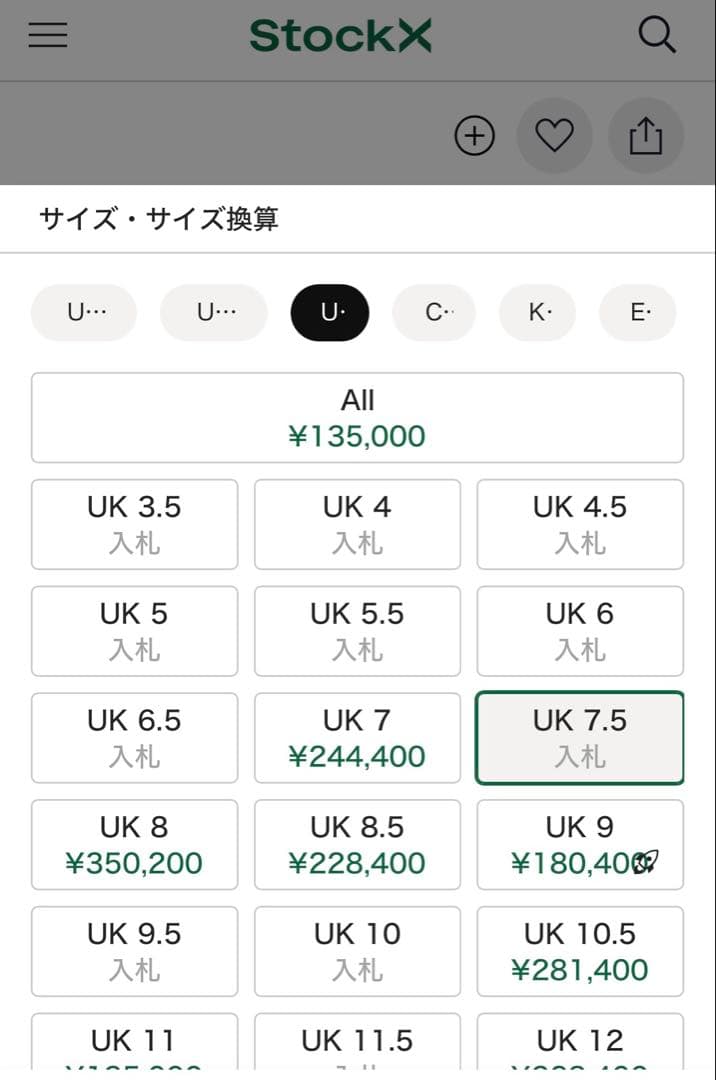Tap the search magnifier icon

point(658,35)
